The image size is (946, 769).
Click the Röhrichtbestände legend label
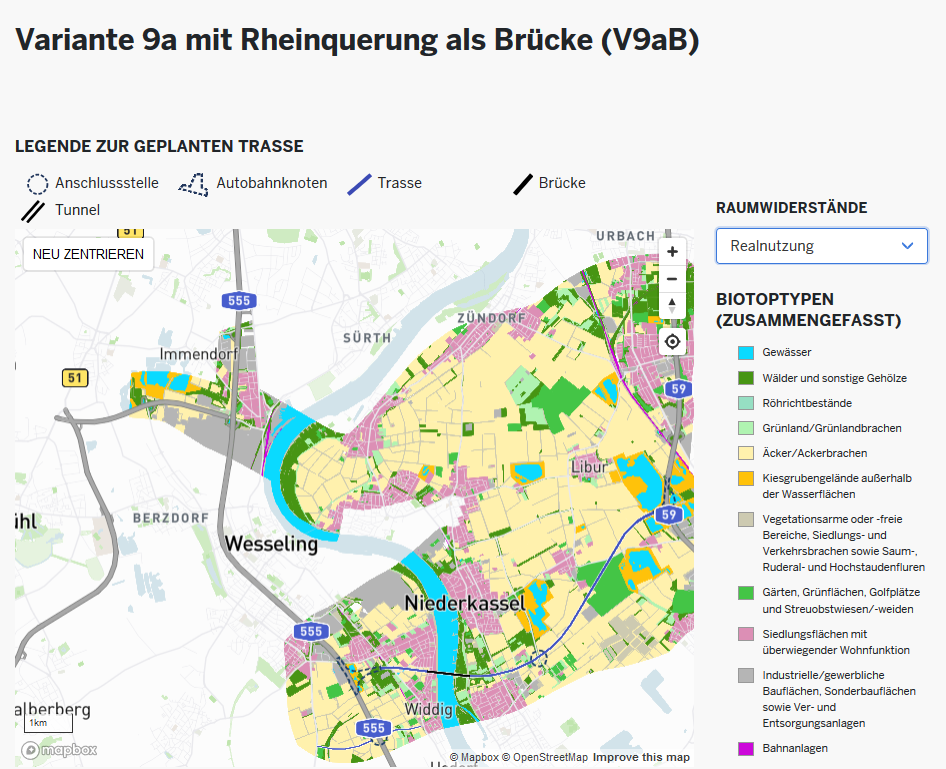coord(807,403)
